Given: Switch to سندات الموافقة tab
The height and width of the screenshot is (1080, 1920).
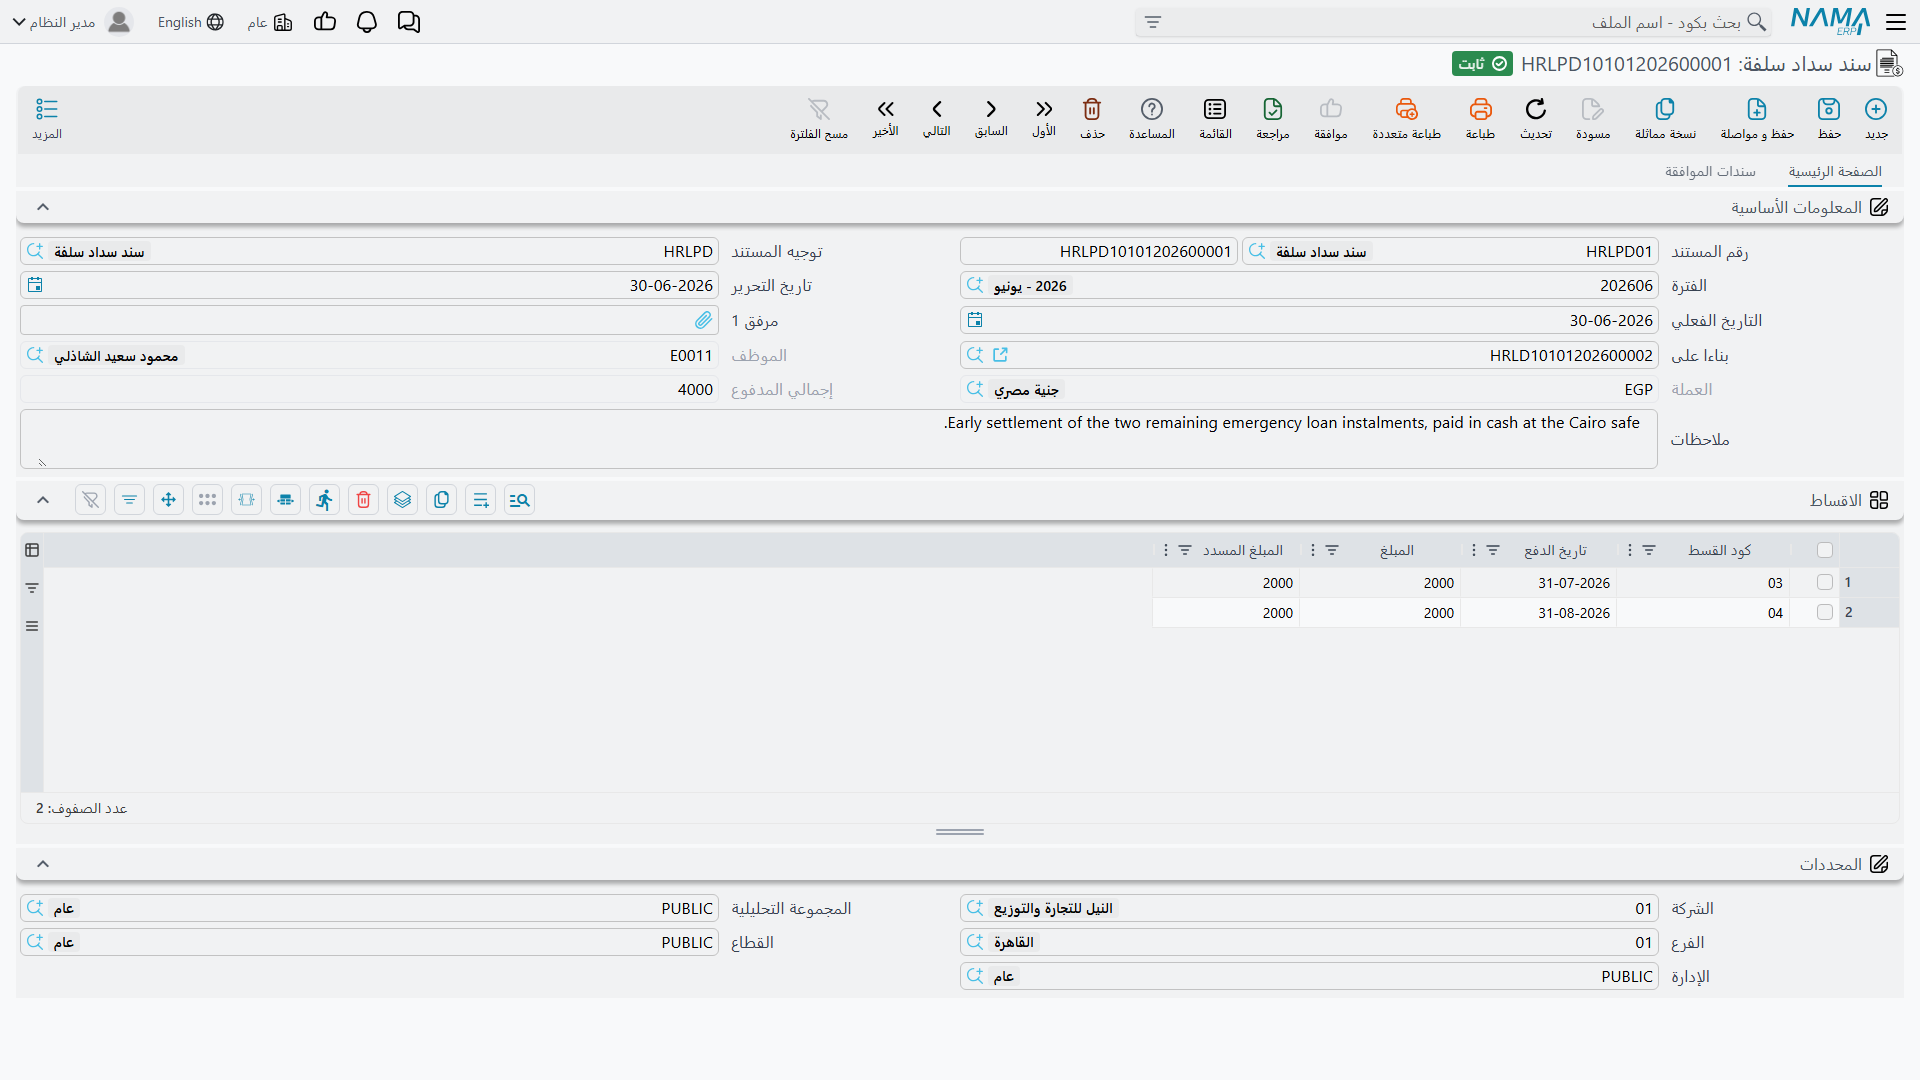Looking at the screenshot, I should [x=1710, y=172].
